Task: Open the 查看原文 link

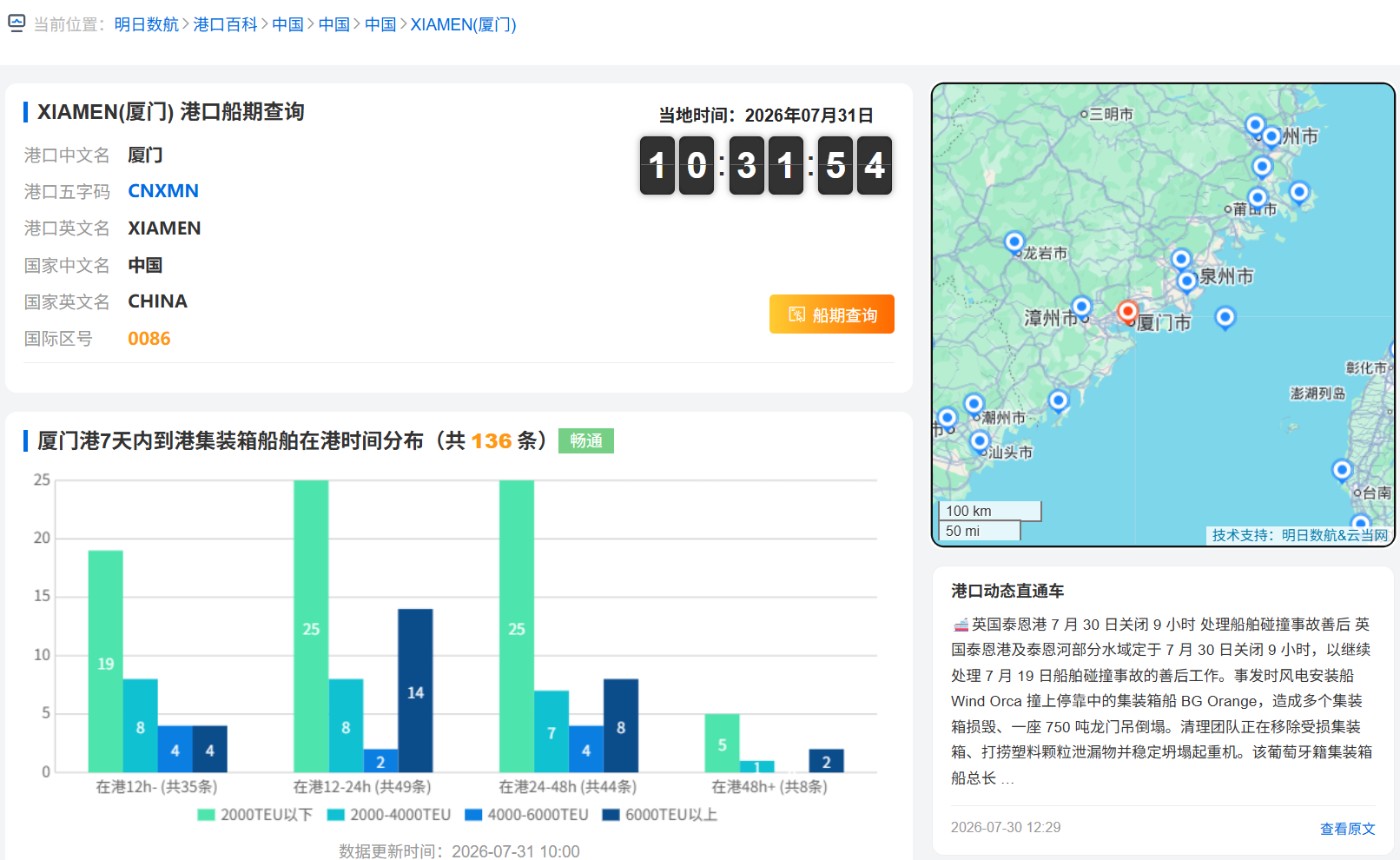Action: pyautogui.click(x=1348, y=828)
